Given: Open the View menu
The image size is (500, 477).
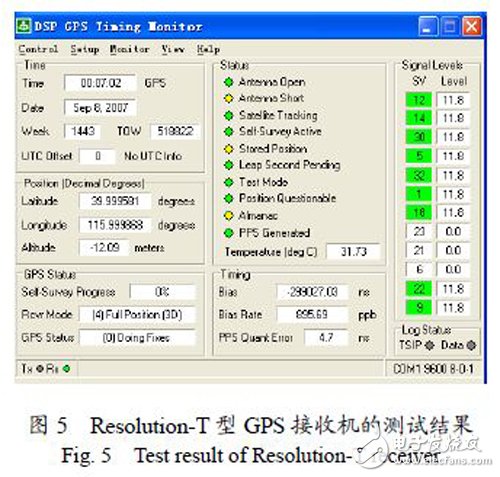Looking at the screenshot, I should 173,49.
